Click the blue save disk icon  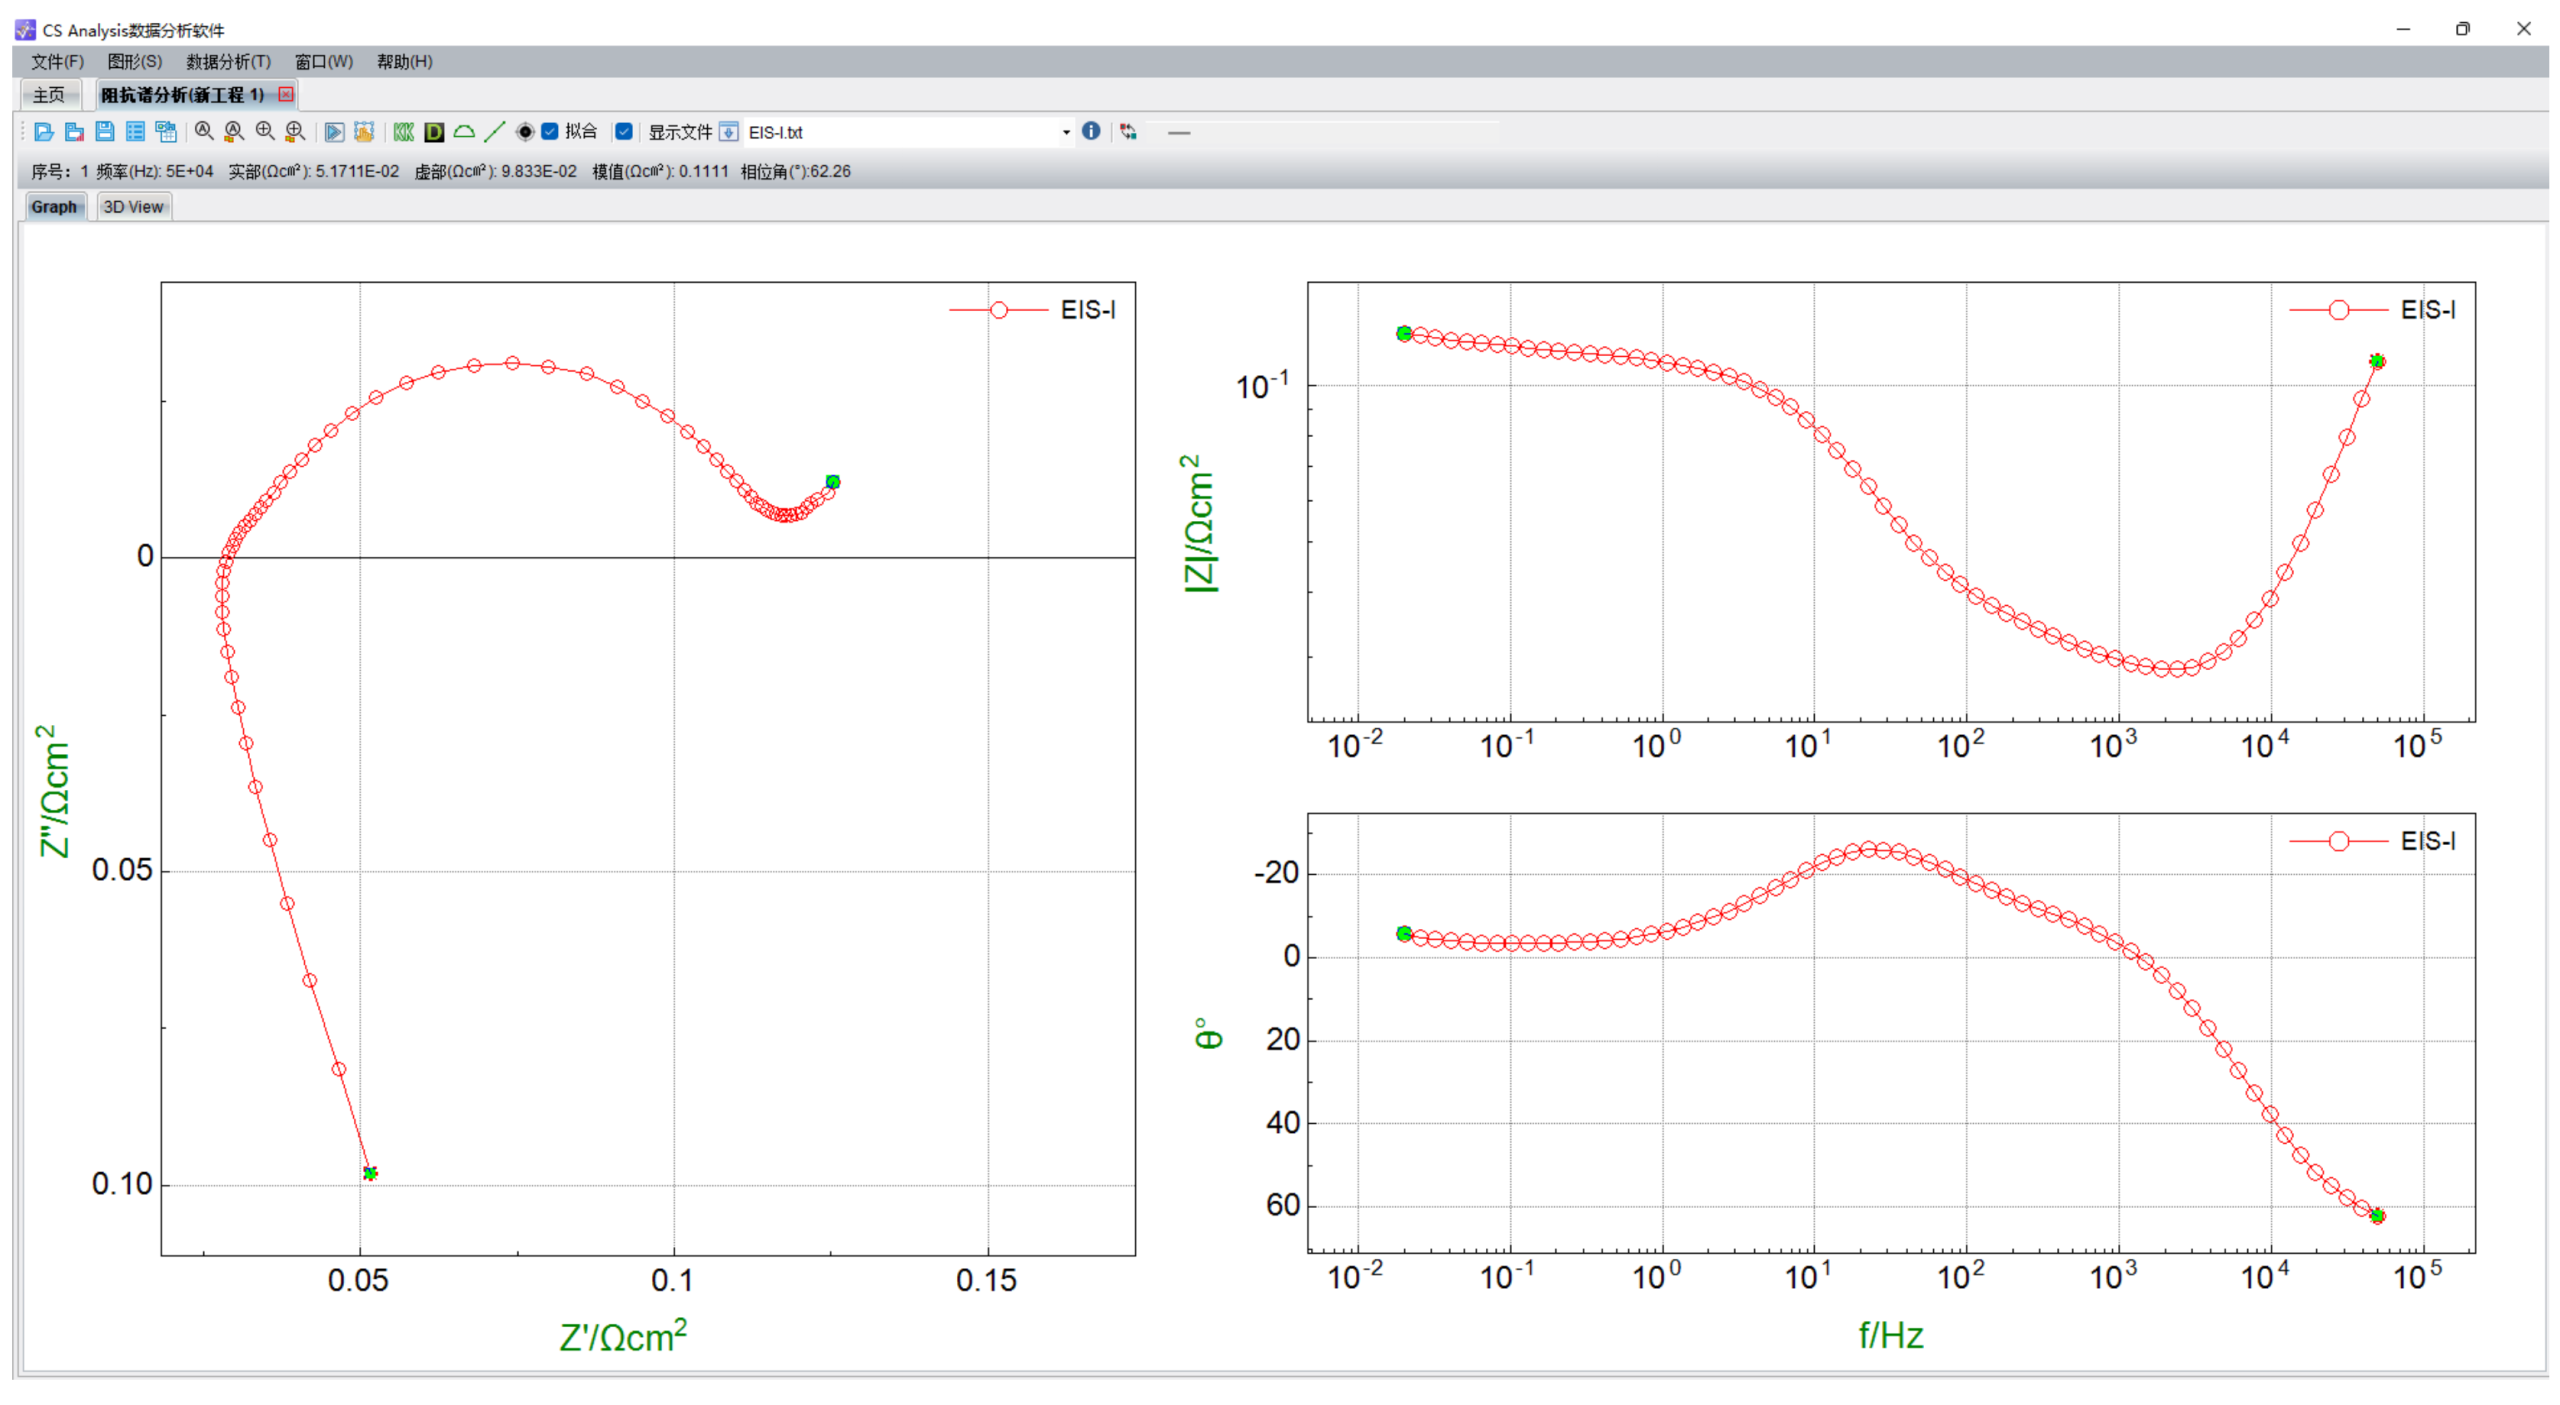tap(104, 132)
